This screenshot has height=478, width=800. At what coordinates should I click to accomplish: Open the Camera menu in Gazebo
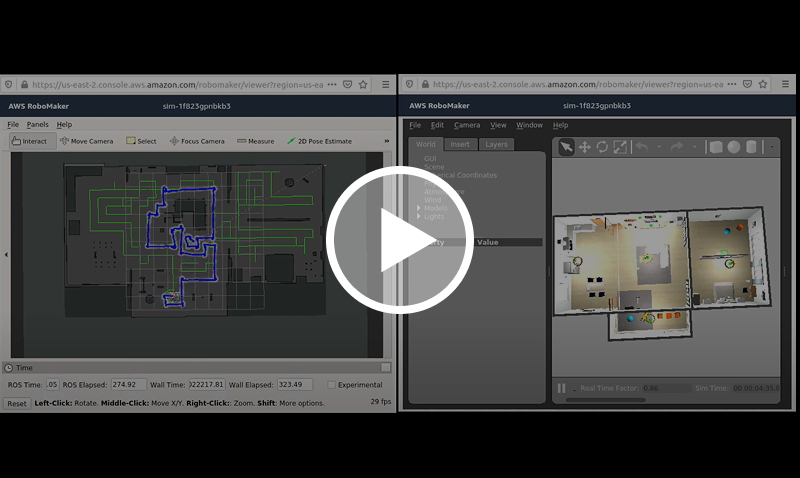coord(467,125)
